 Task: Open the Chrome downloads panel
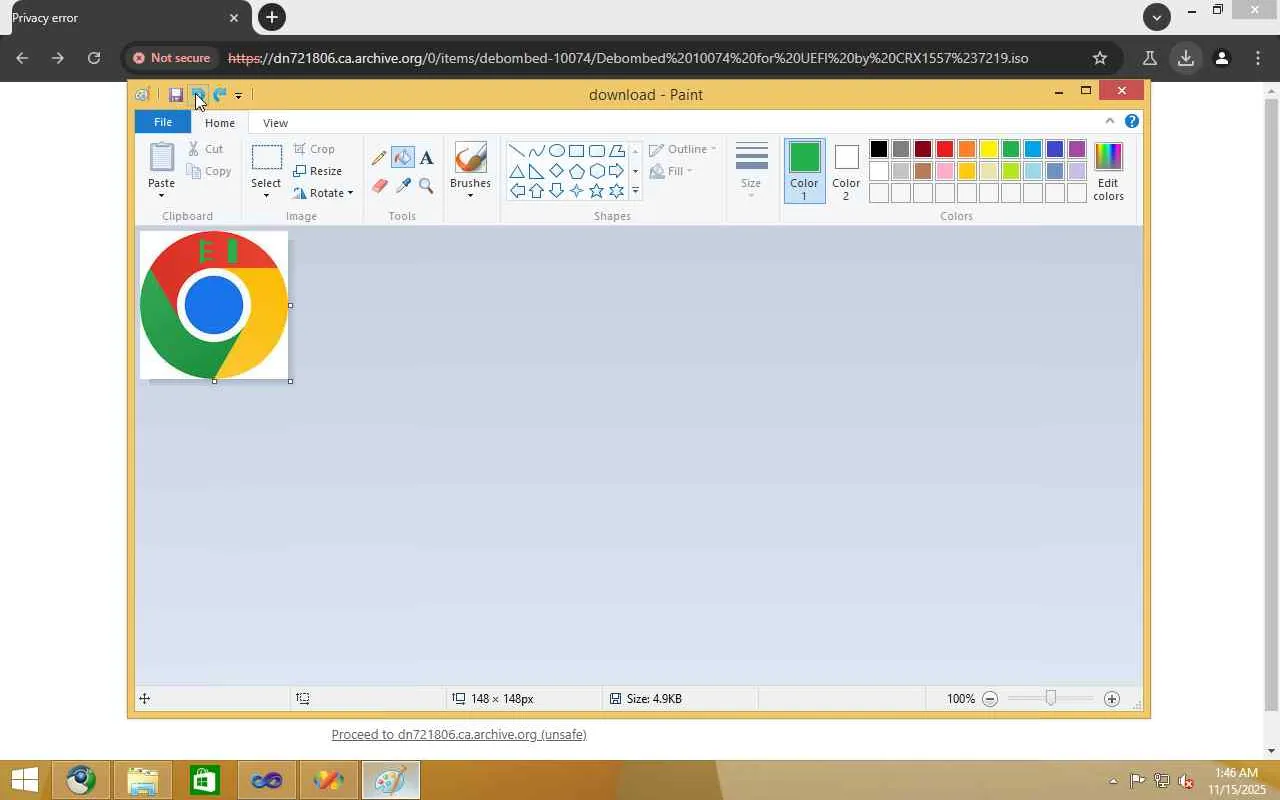point(1185,58)
